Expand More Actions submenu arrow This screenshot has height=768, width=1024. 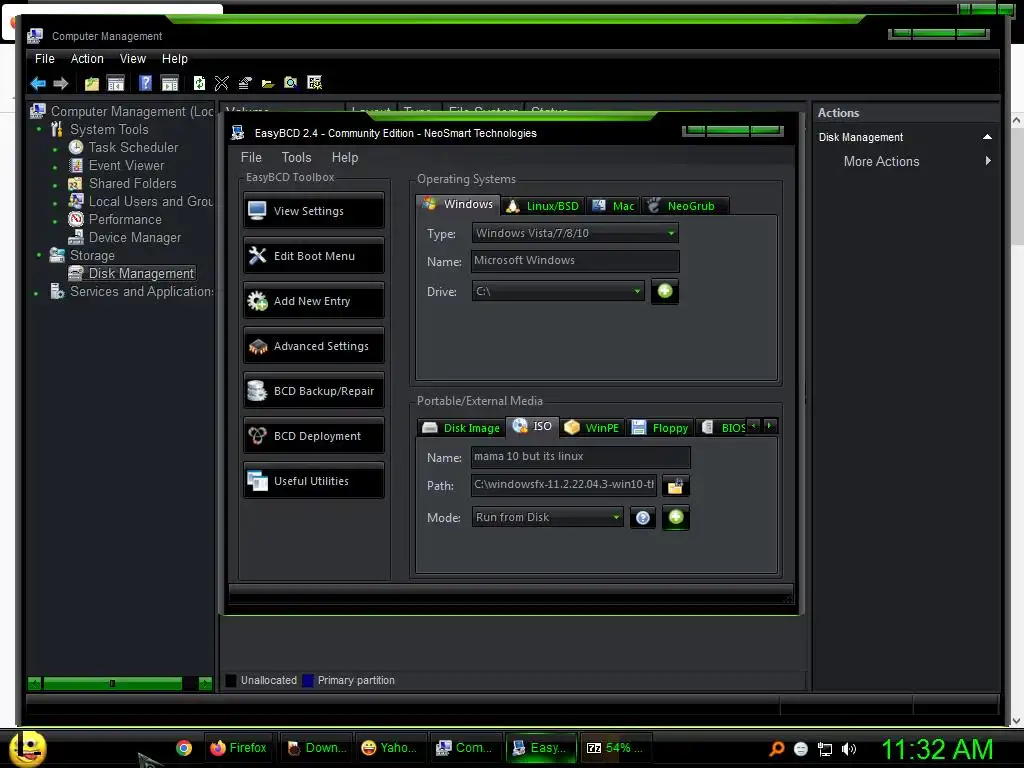(x=988, y=161)
